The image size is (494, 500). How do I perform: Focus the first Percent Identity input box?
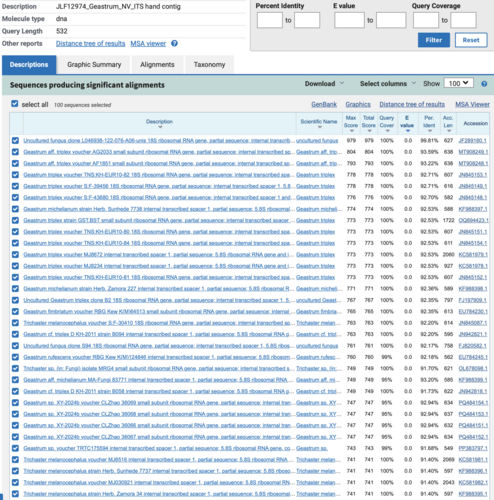coord(270,20)
